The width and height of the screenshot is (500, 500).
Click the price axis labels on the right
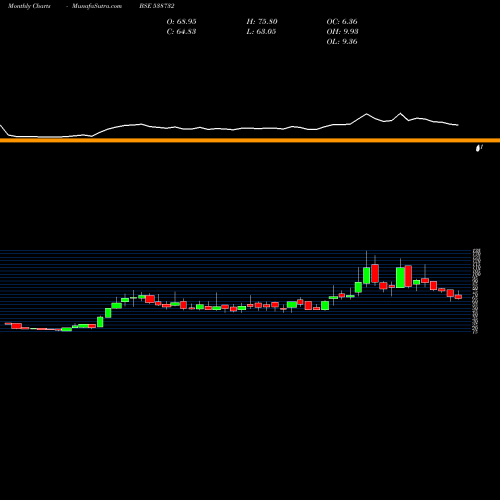pyautogui.click(x=476, y=291)
